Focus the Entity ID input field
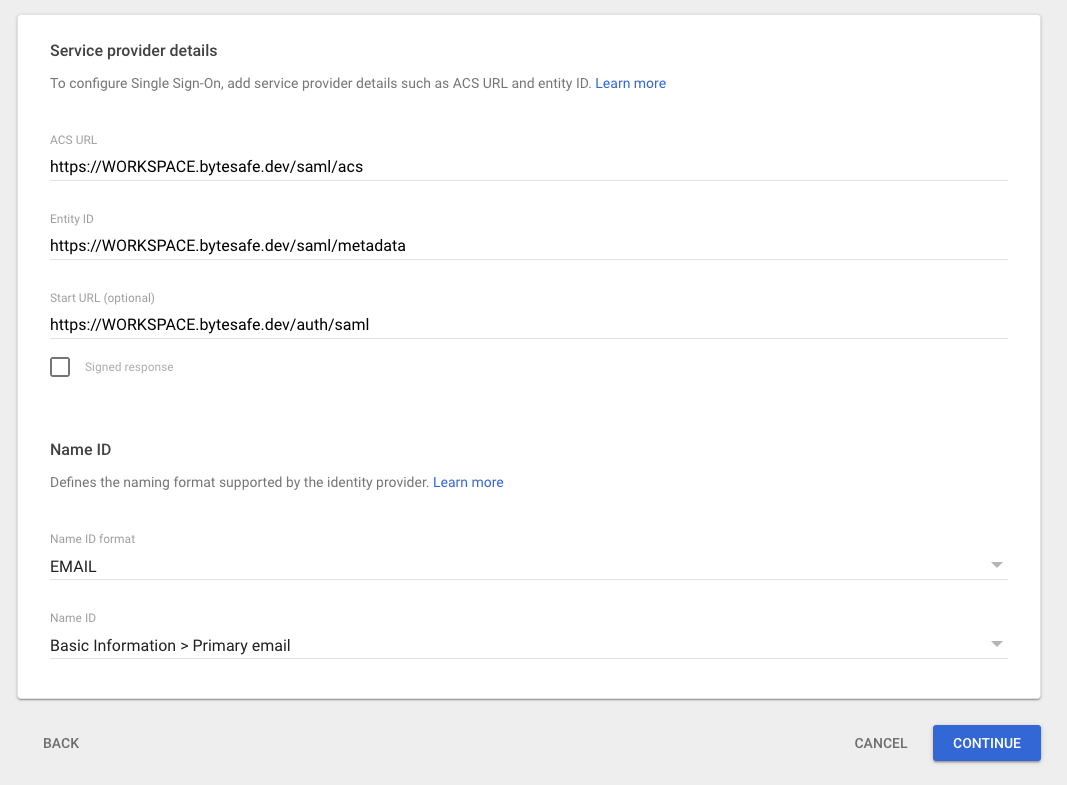Screen dimensions: 1067x785 529,246
